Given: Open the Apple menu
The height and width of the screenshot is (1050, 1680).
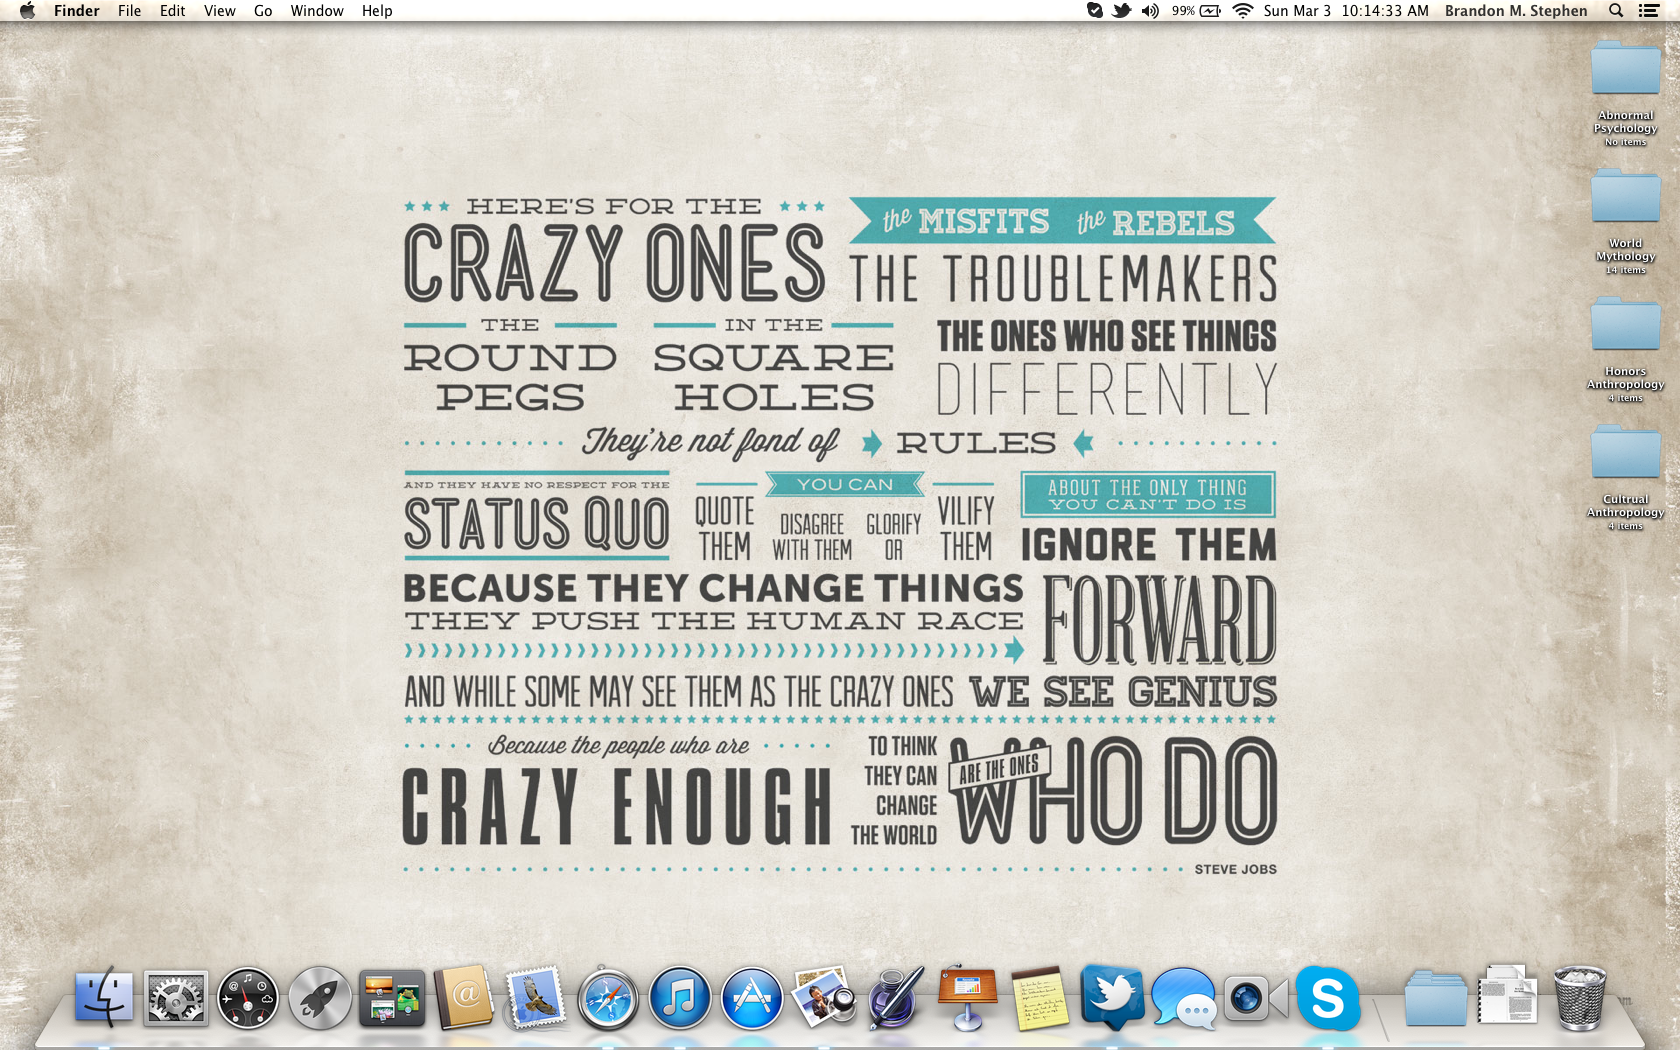Looking at the screenshot, I should point(27,11).
